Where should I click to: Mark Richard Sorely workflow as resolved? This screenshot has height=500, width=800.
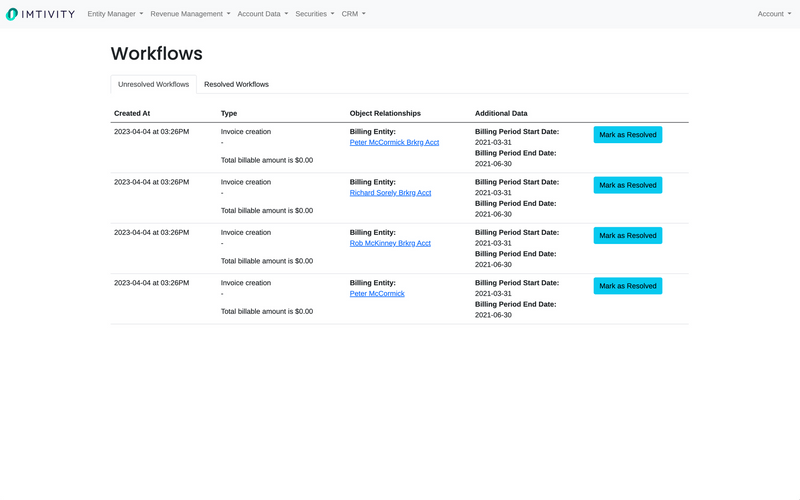pos(627,185)
